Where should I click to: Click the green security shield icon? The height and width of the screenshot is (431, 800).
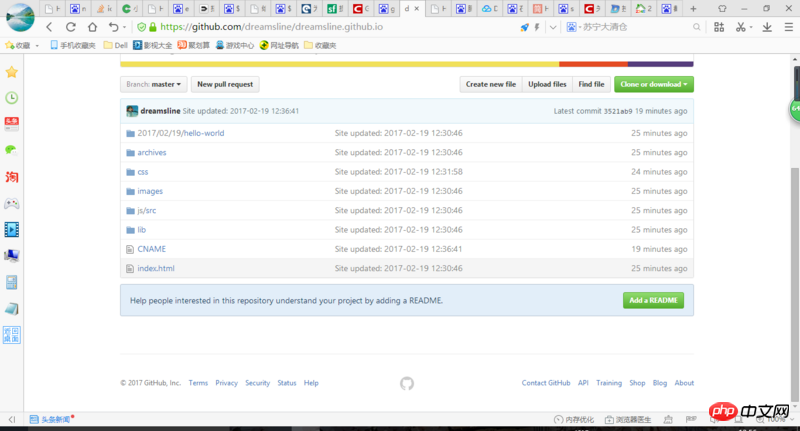point(141,27)
